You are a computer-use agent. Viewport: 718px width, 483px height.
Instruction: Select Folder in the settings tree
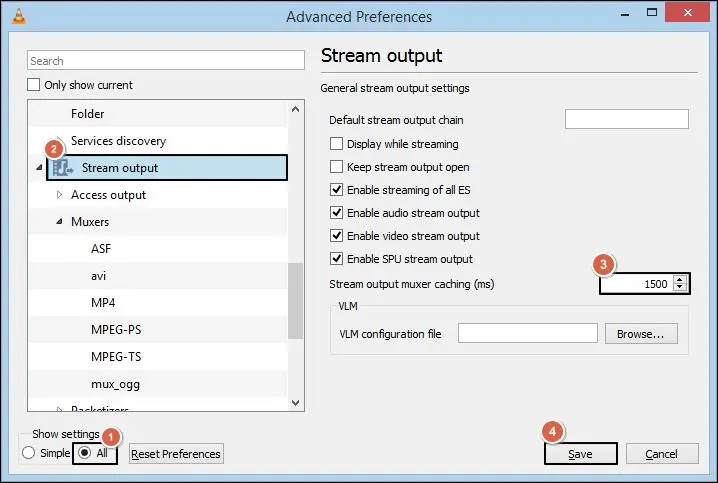point(87,114)
